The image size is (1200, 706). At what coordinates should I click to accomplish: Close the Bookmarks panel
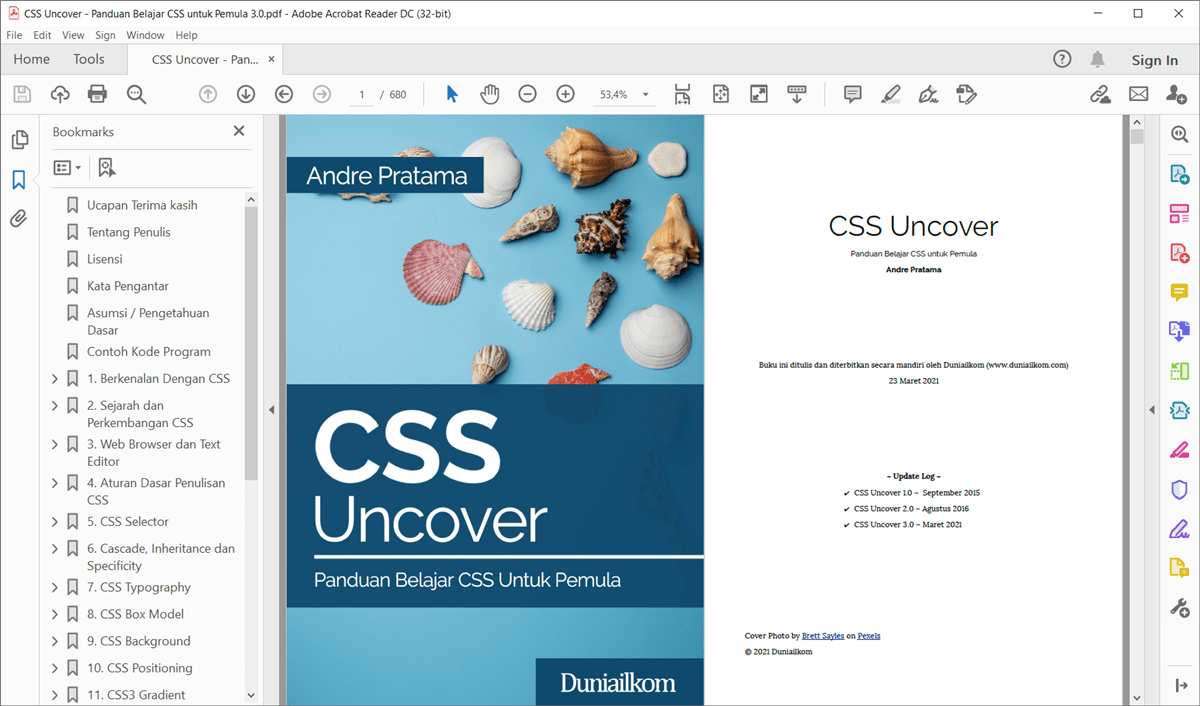239,131
